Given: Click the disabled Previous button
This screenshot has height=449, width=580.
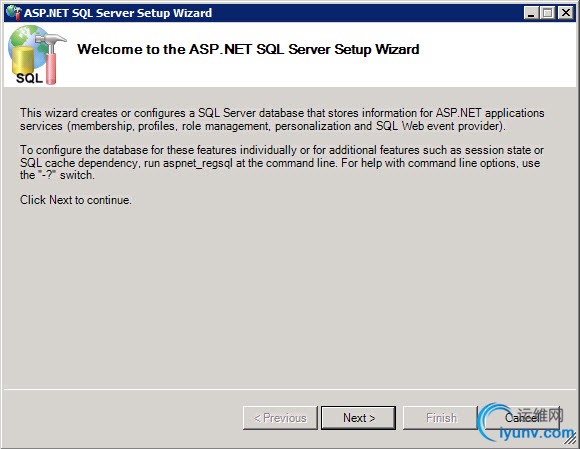Looking at the screenshot, I should coord(280,418).
